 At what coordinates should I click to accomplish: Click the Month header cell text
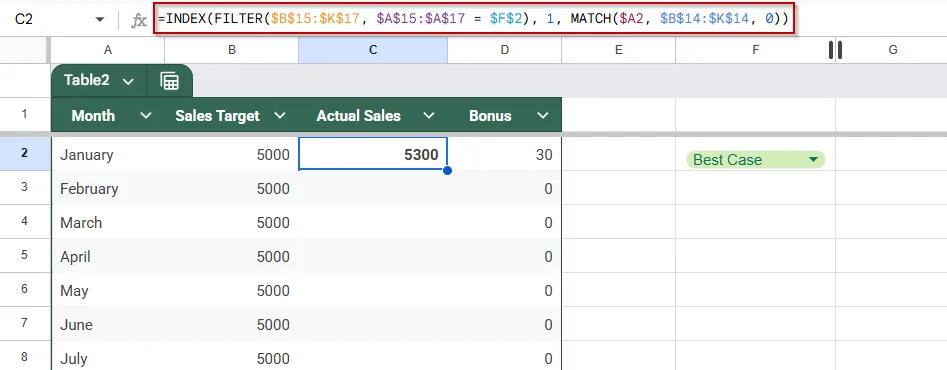point(93,116)
